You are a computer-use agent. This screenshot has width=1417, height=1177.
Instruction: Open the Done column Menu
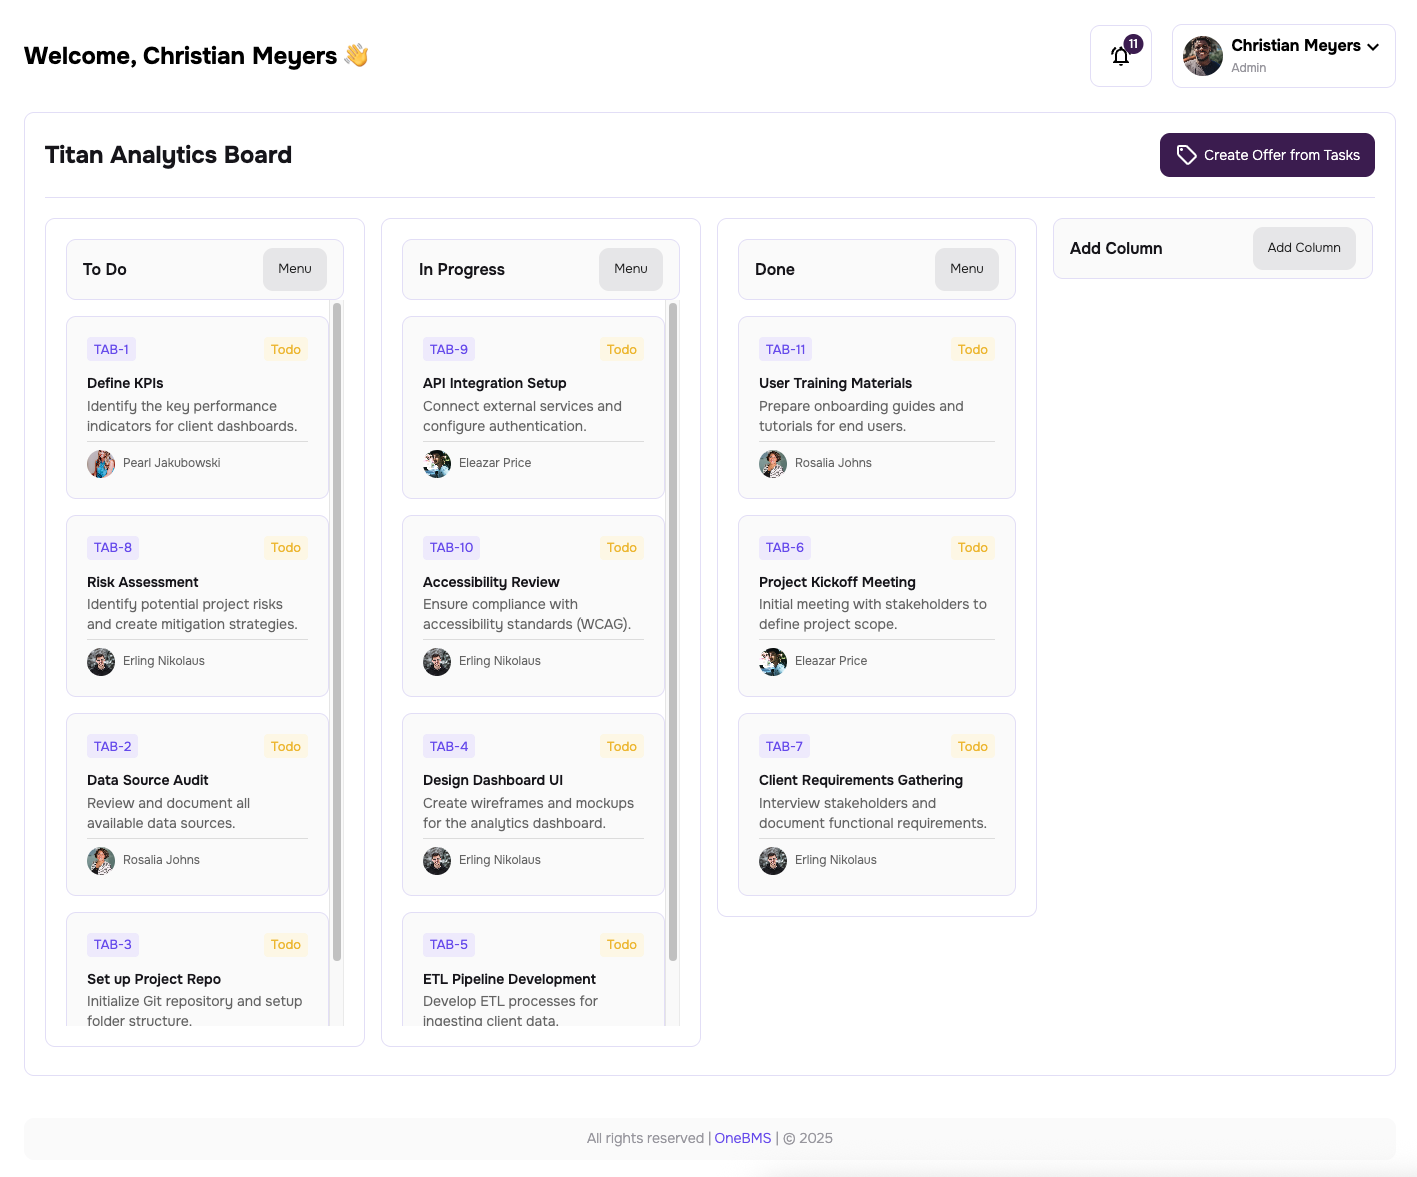(x=966, y=269)
